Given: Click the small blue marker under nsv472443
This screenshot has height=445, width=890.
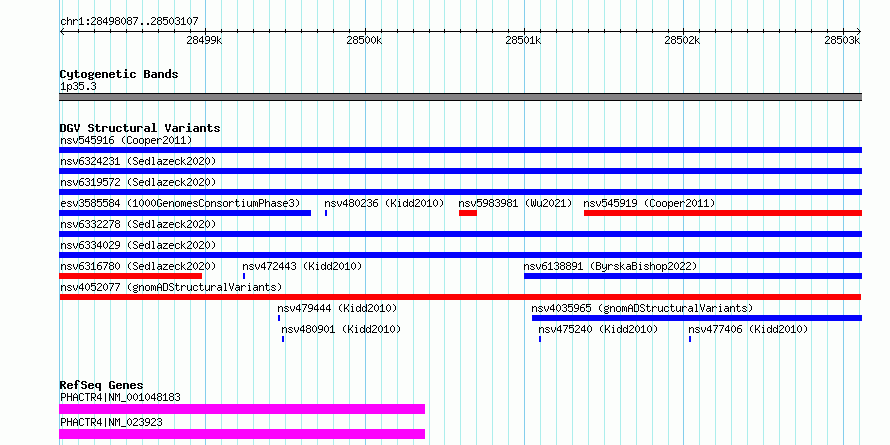Looking at the screenshot, I should [x=244, y=276].
